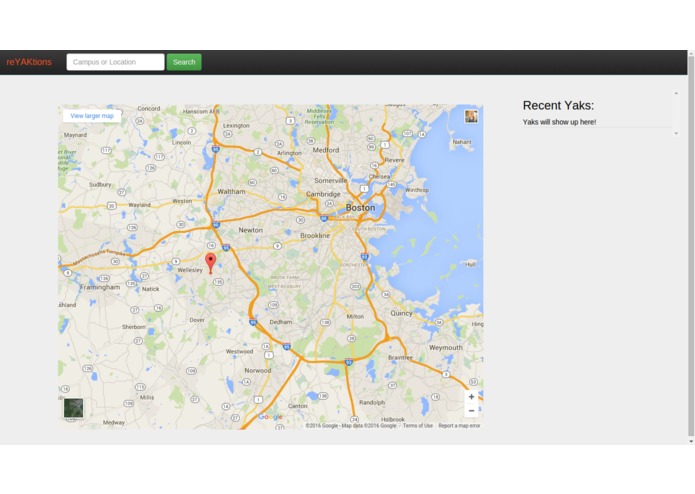Click the Quincy label on the map
Viewport: 695px width, 494px height.
click(401, 313)
